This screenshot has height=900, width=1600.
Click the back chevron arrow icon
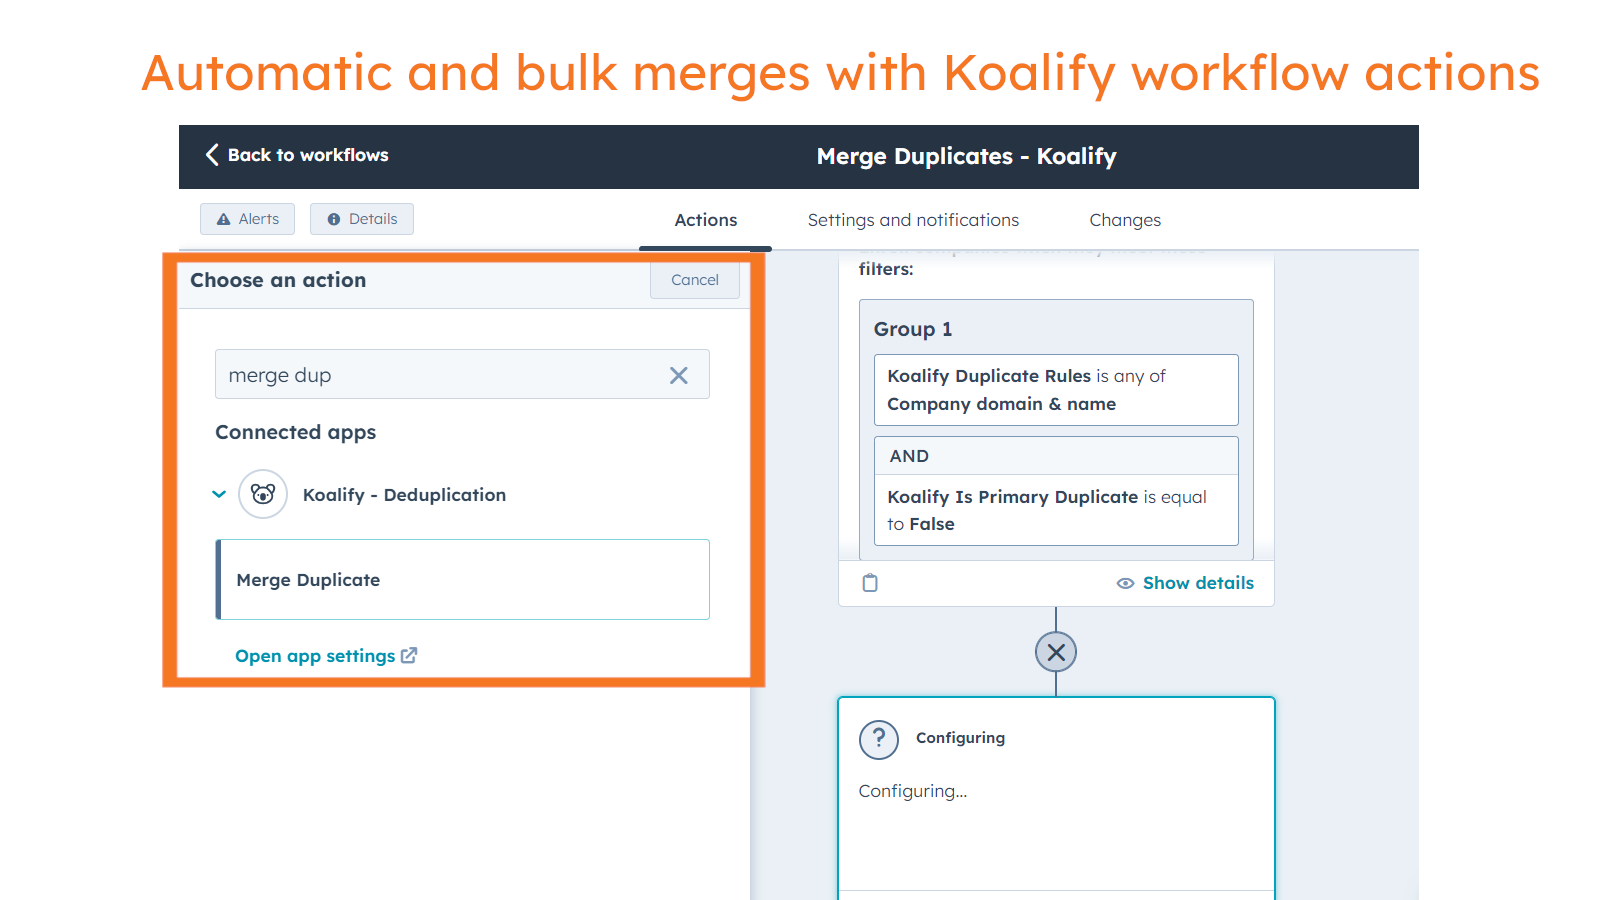(x=212, y=154)
